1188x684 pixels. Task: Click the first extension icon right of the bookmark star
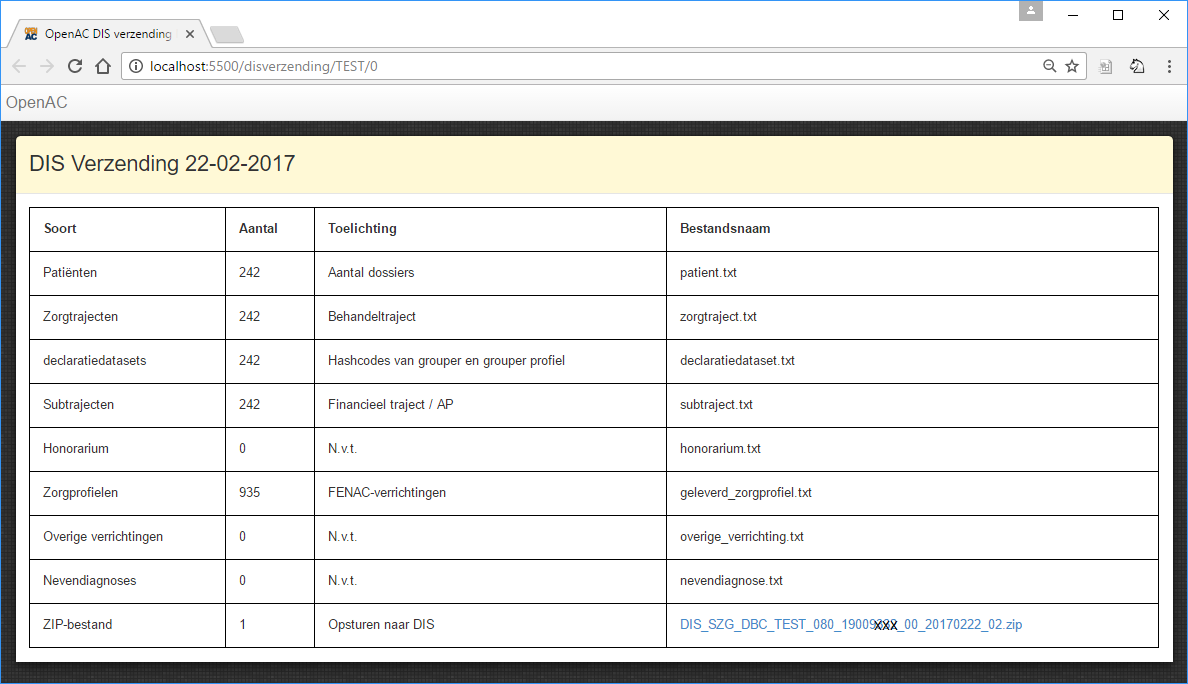[x=1105, y=66]
